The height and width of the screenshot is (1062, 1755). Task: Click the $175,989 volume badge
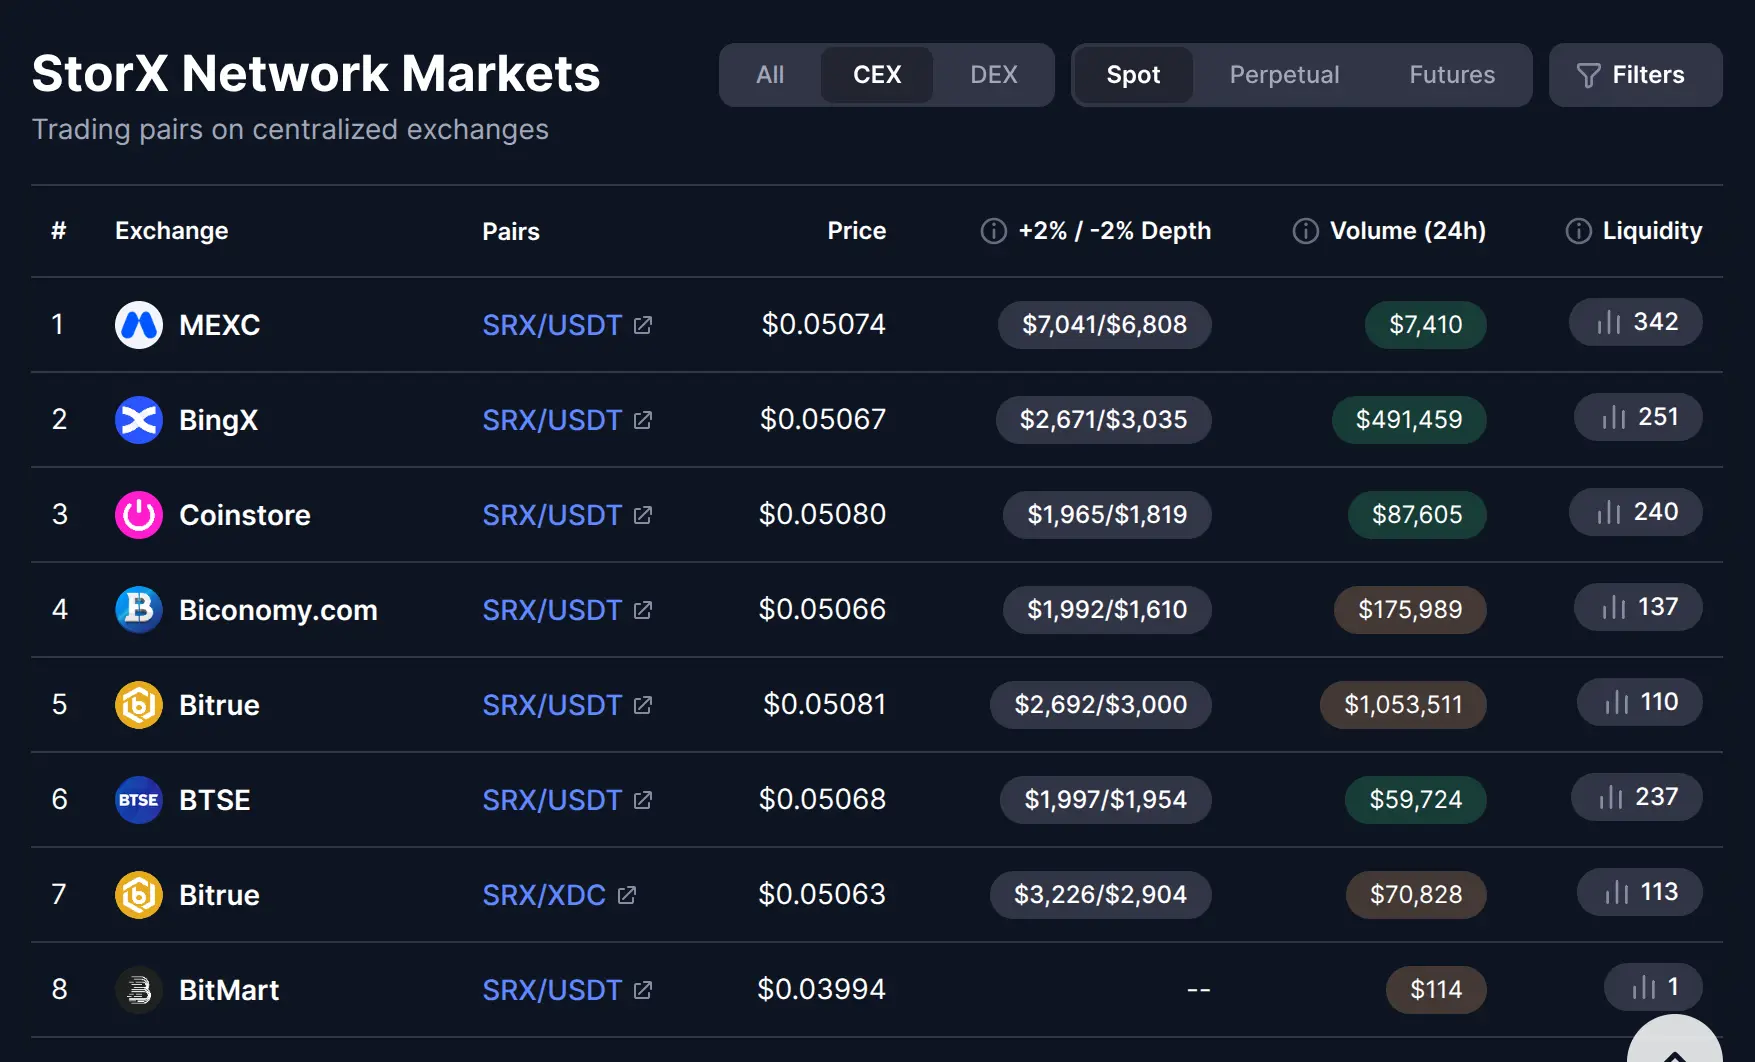[1410, 610]
